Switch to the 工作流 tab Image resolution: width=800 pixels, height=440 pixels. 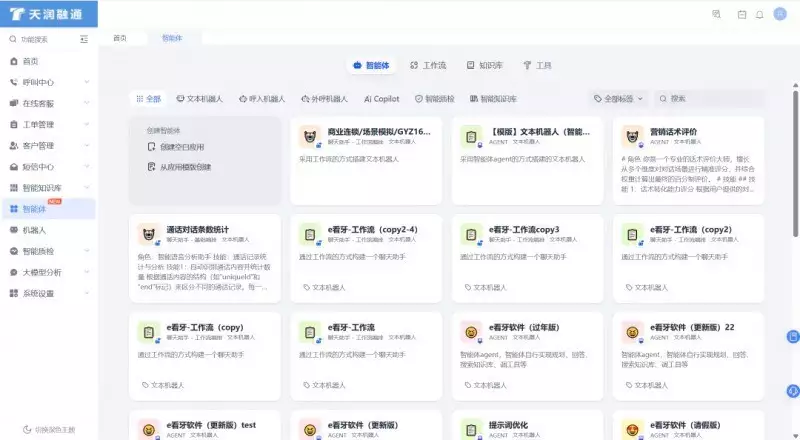[427, 65]
